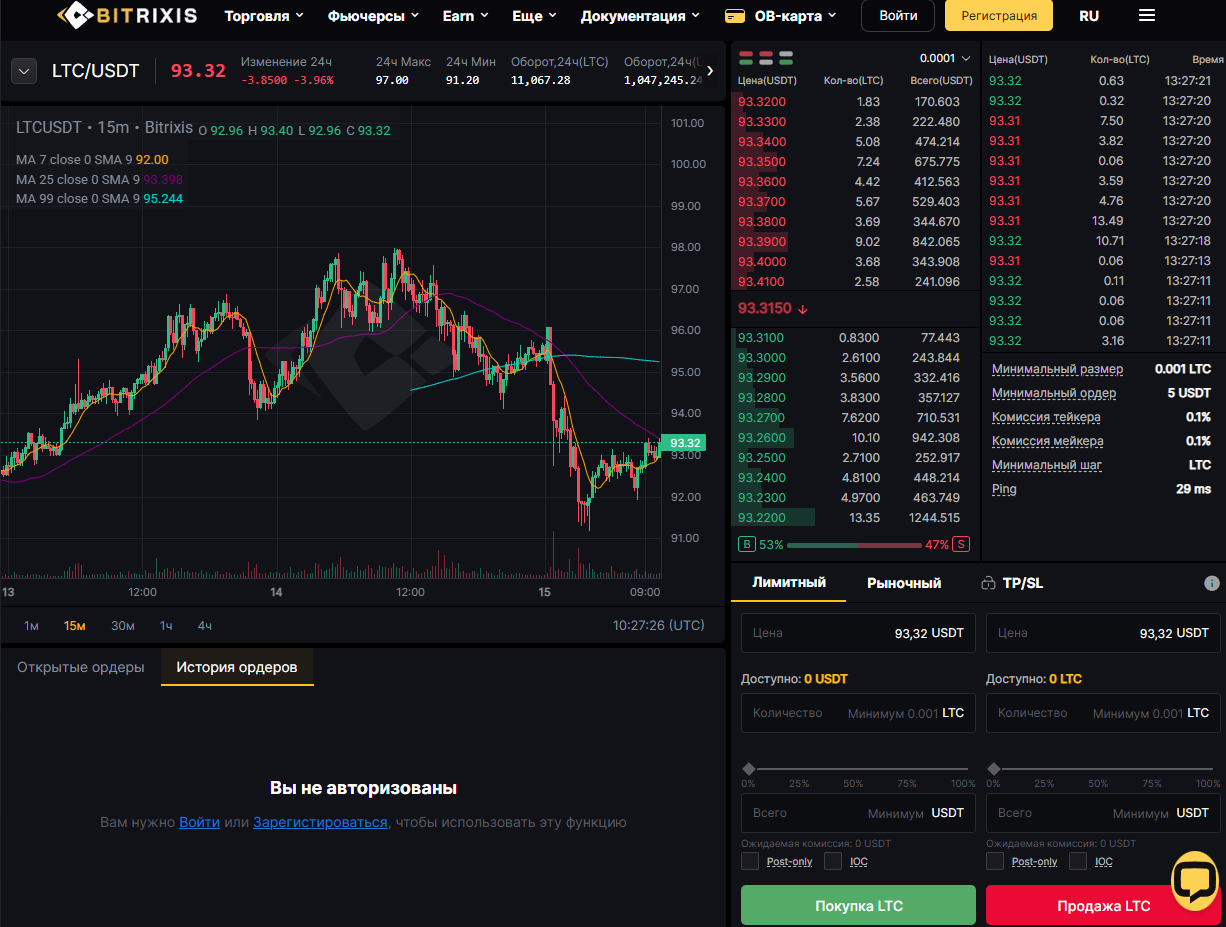The width and height of the screenshot is (1226, 927).
Task: Switch to the Рыночный order tab
Action: (904, 583)
